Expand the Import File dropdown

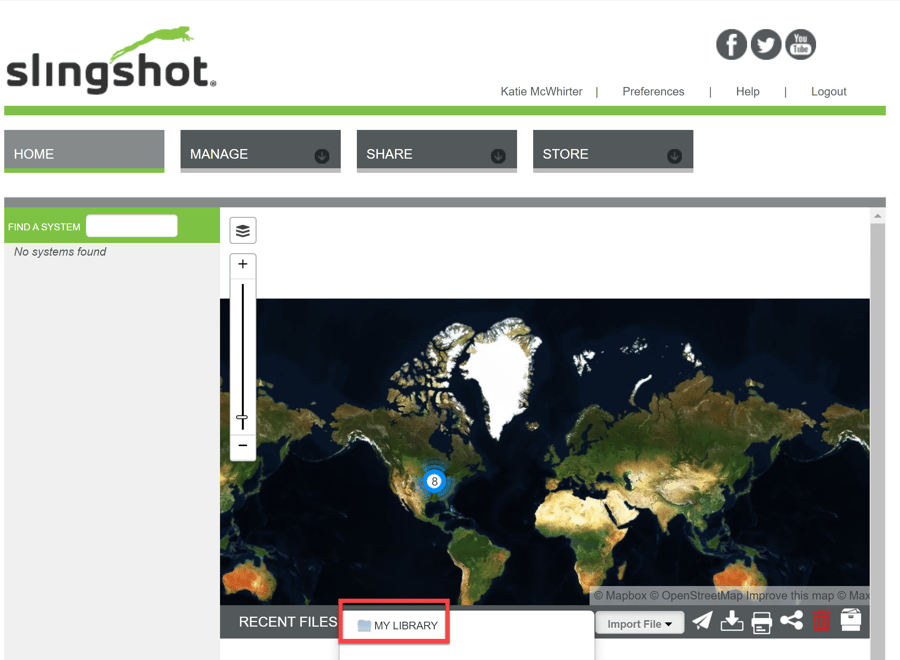[640, 624]
